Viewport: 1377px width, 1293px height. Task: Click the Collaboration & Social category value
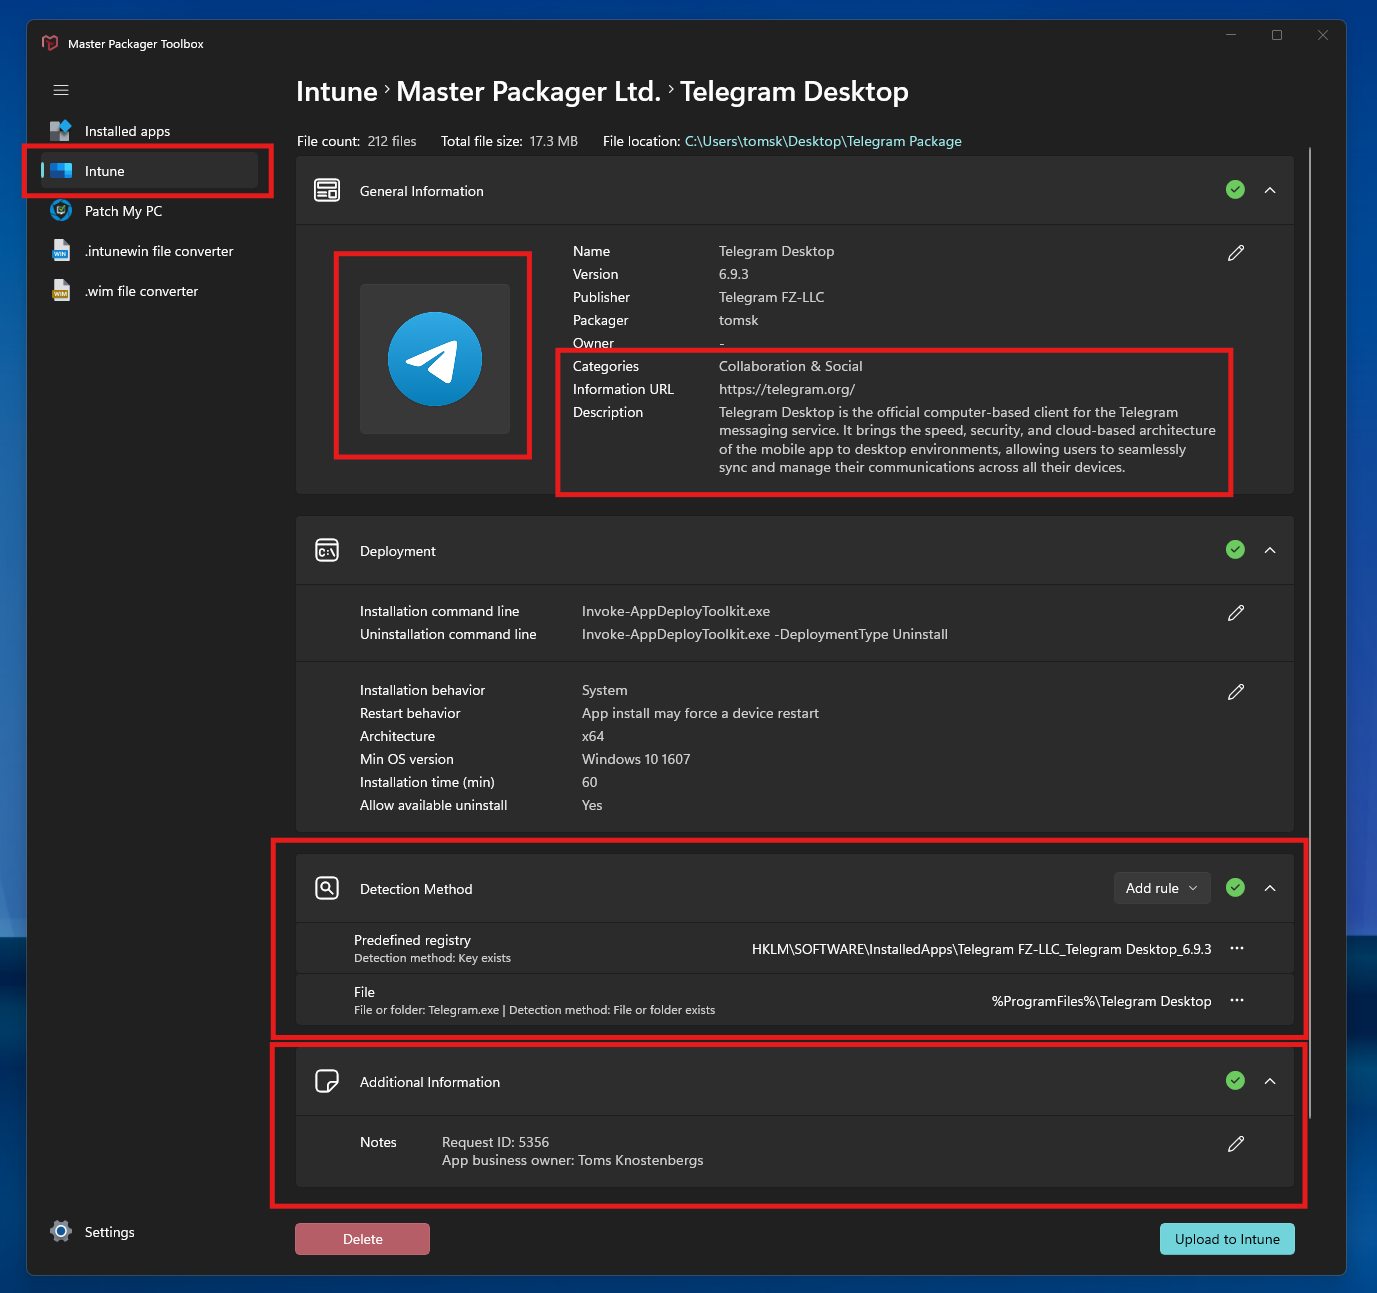point(790,366)
